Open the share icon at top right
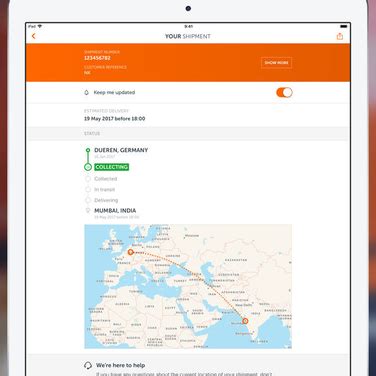This screenshot has height=376, width=376. [339, 36]
